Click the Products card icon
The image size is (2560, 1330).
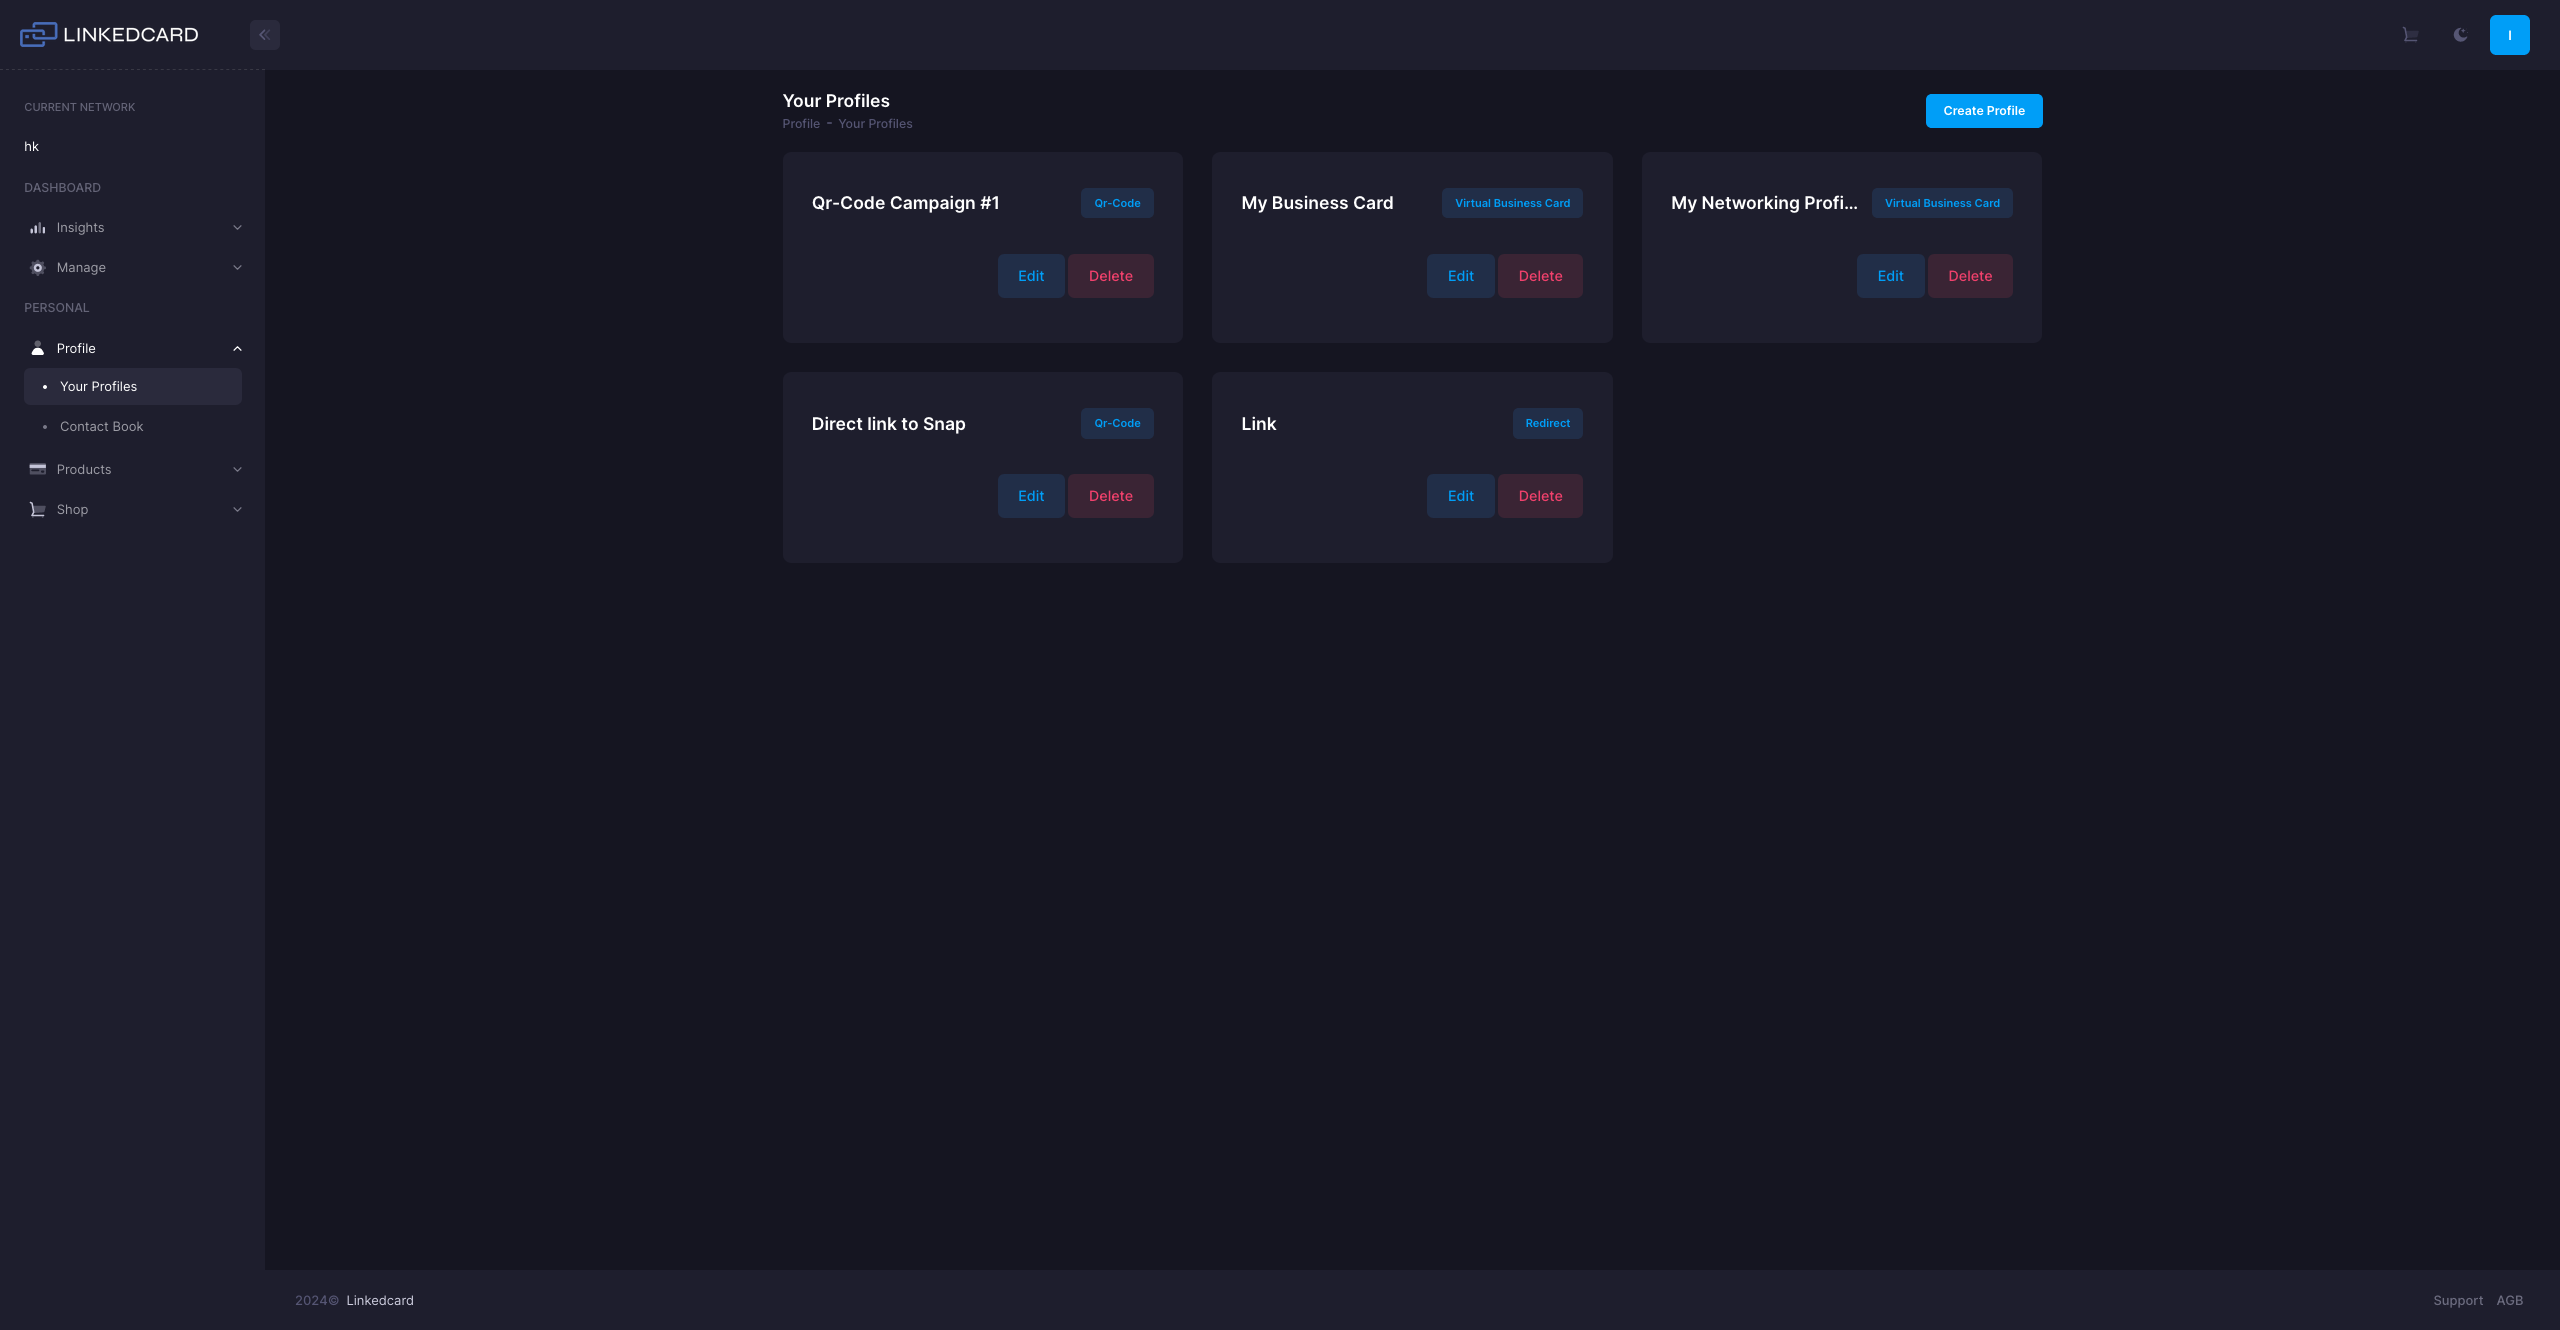[x=37, y=469]
